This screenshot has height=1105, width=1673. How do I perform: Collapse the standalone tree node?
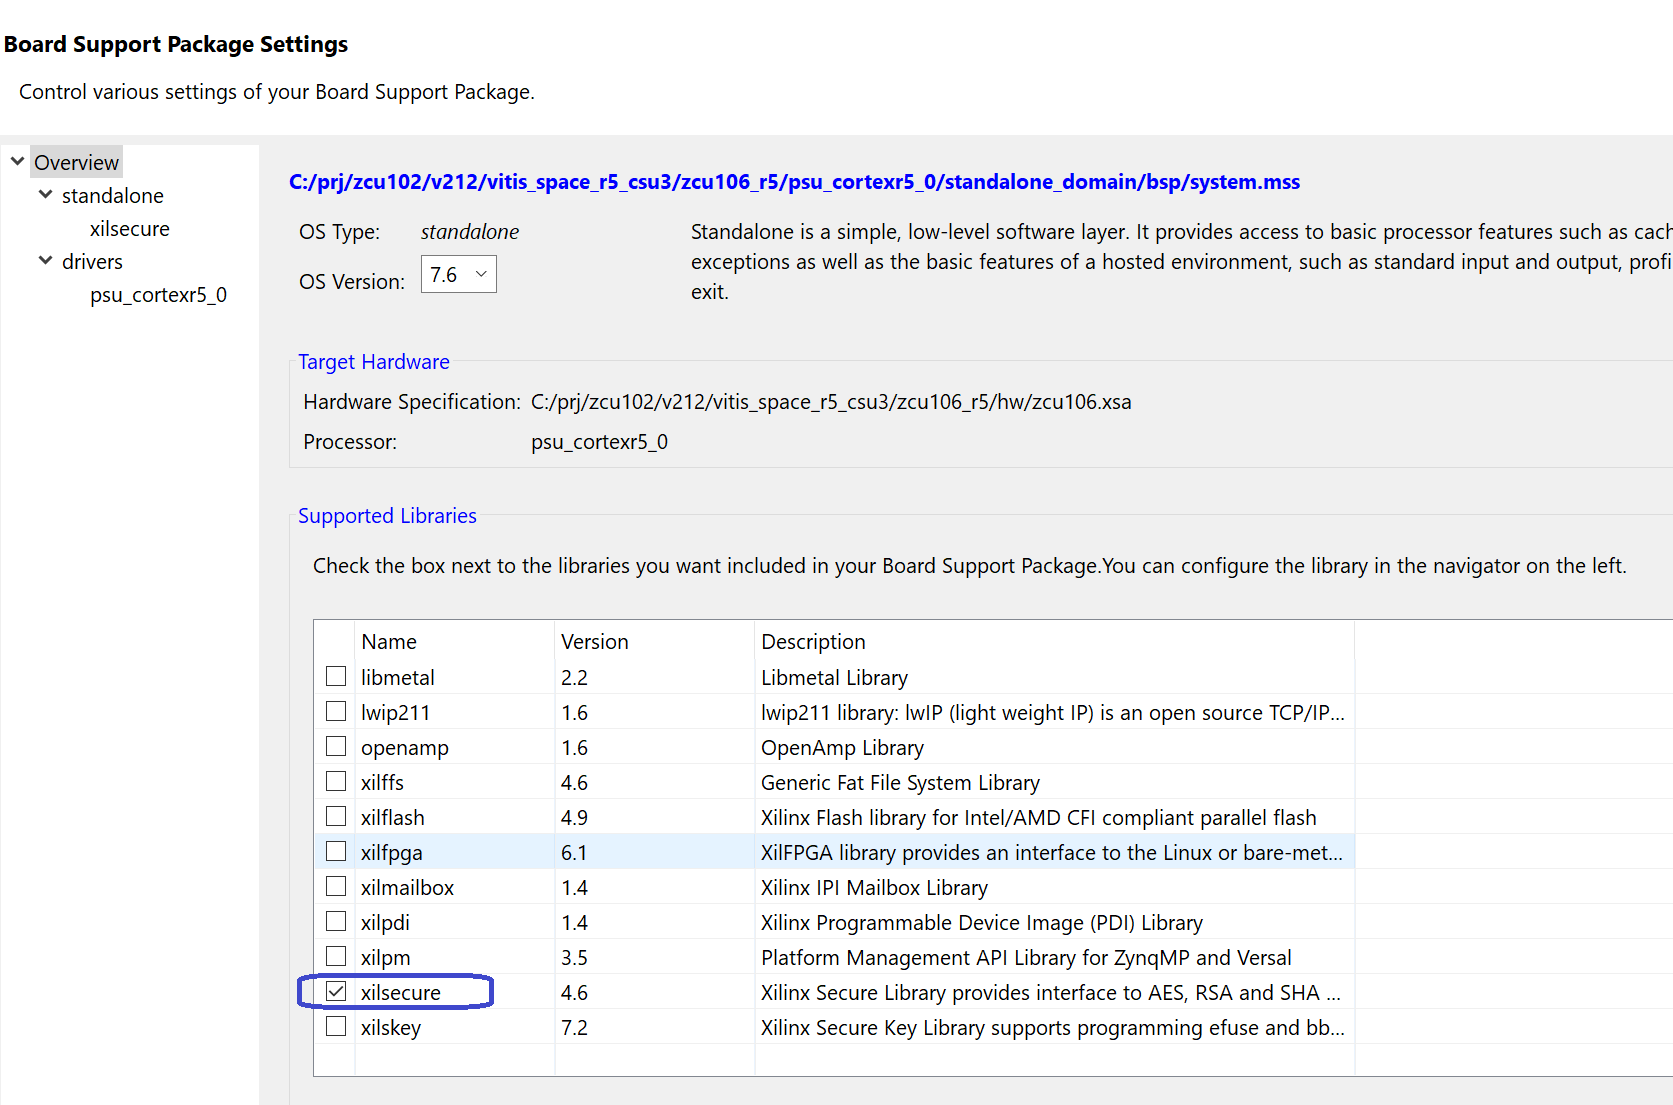click(45, 195)
